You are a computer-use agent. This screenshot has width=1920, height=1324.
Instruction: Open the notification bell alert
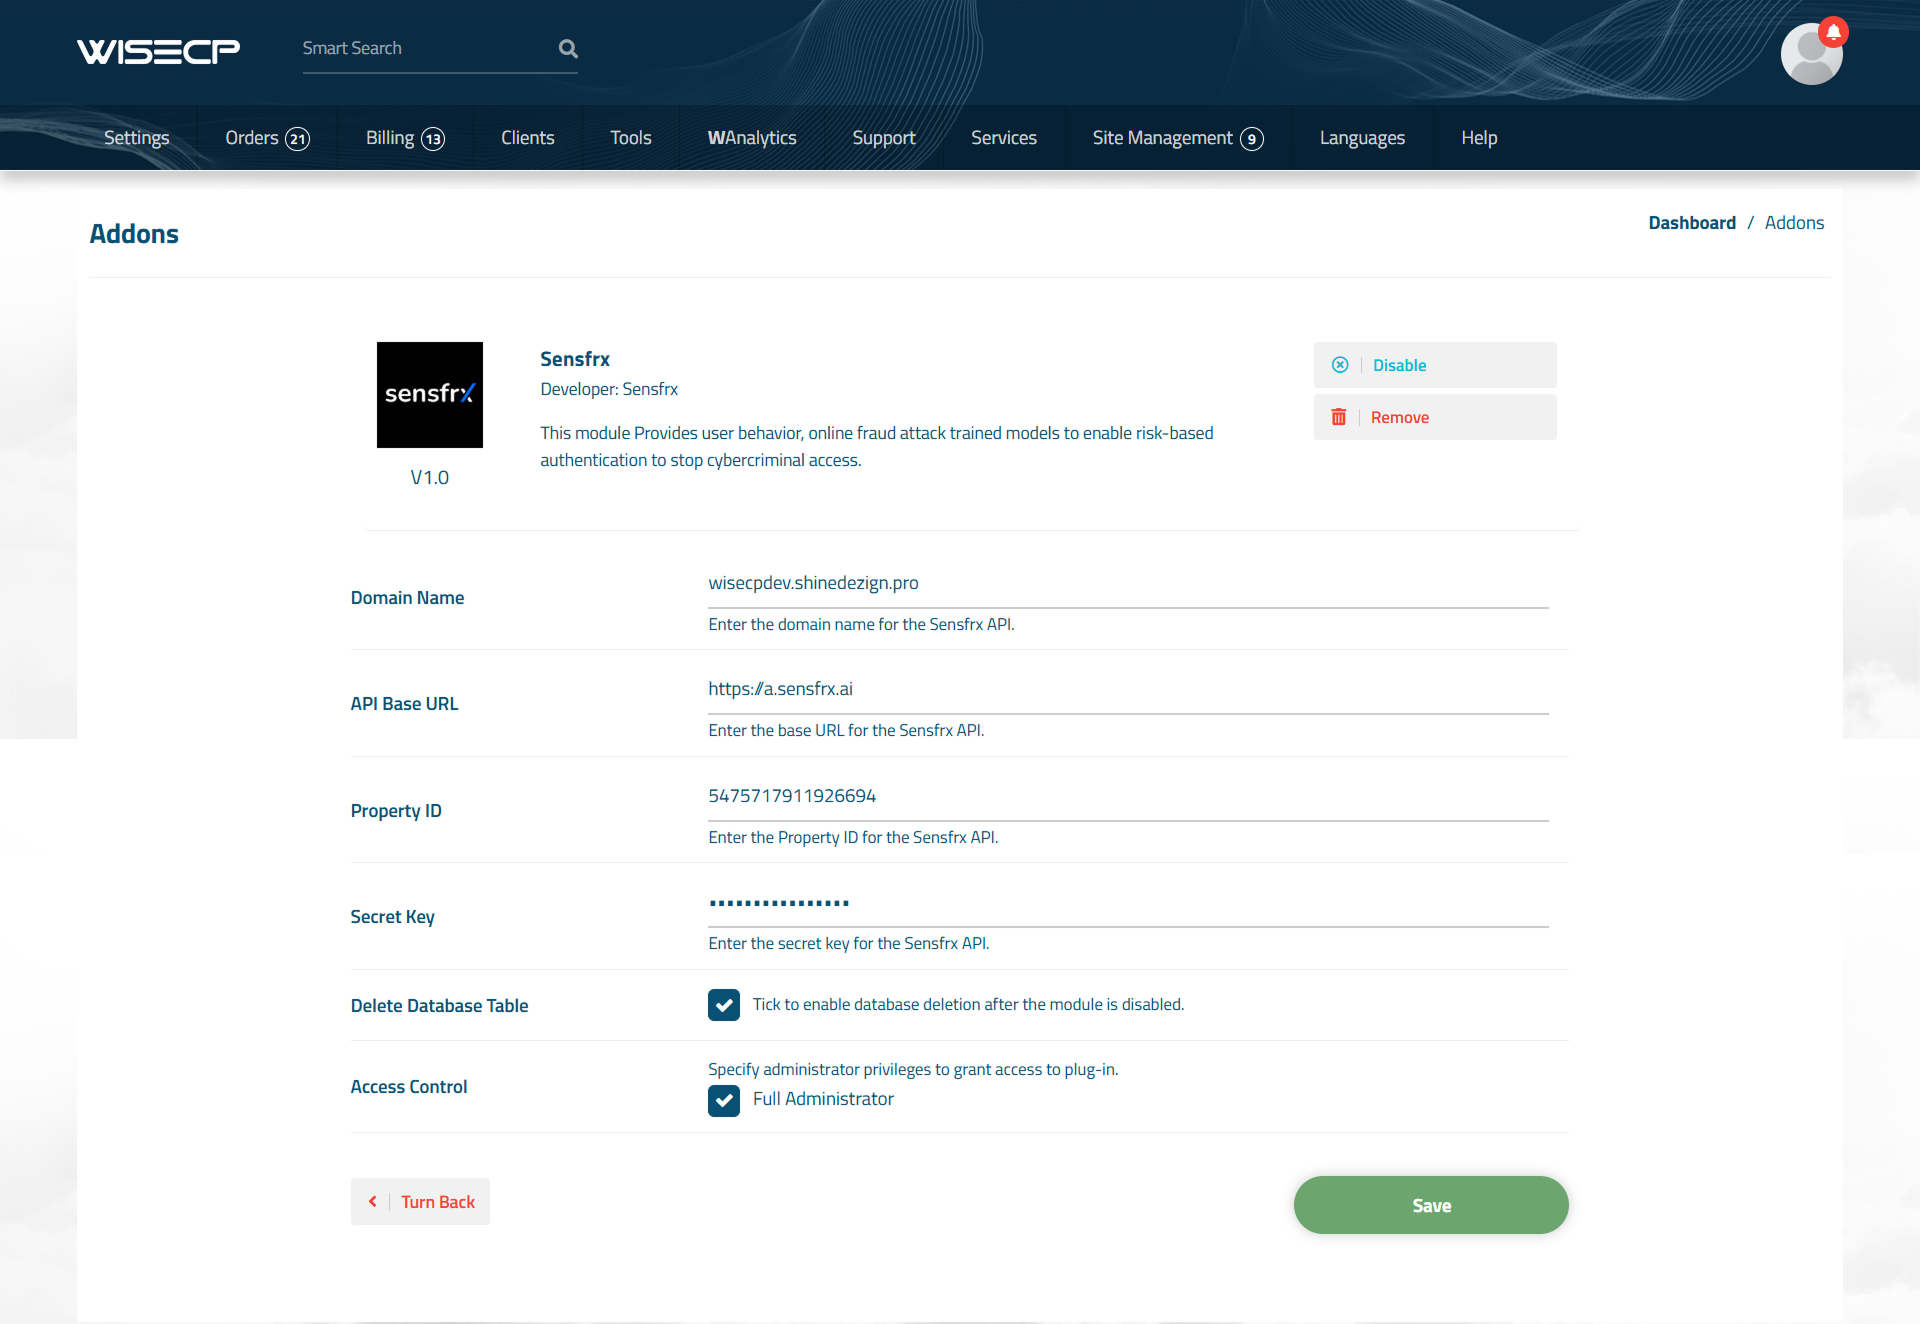point(1833,32)
